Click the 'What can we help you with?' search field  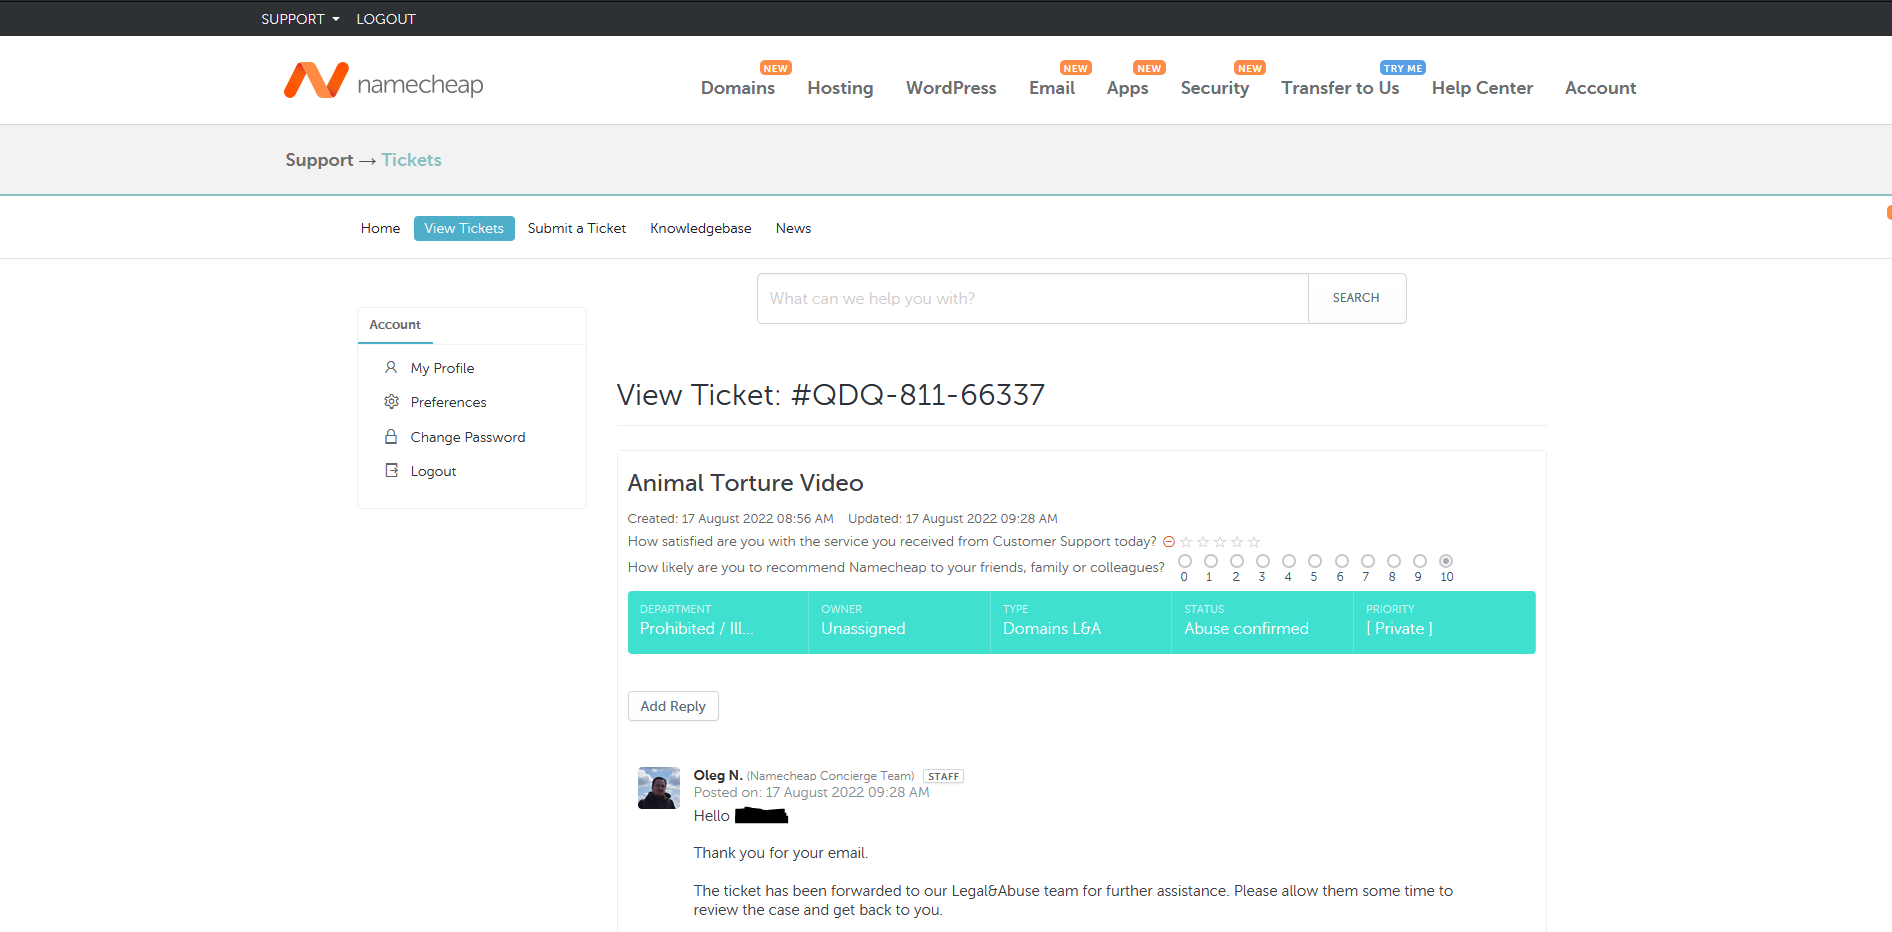[1033, 298]
